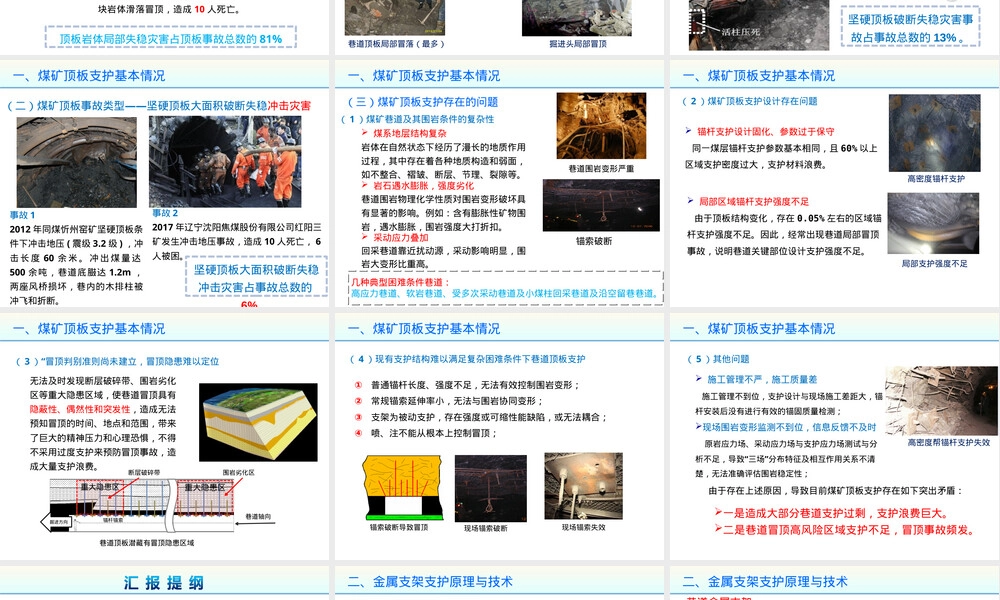Select the slide headed （三）煤矿顶板支护存在的问题

(499, 184)
